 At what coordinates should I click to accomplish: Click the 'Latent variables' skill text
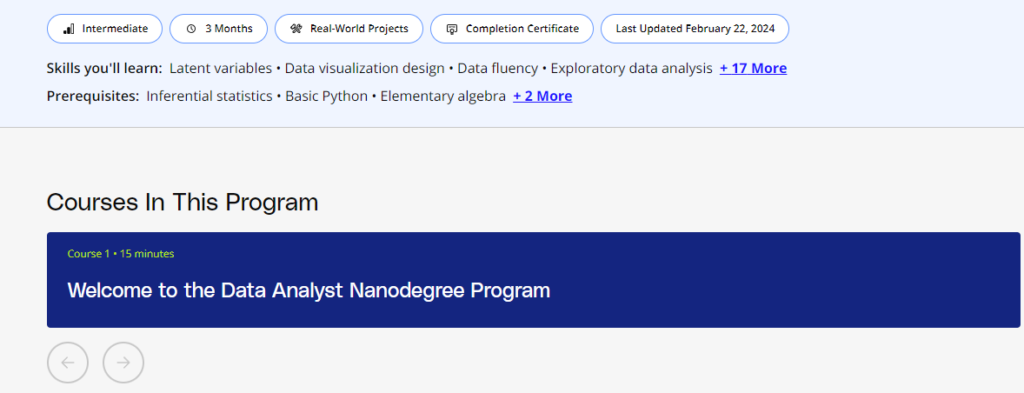click(x=221, y=68)
